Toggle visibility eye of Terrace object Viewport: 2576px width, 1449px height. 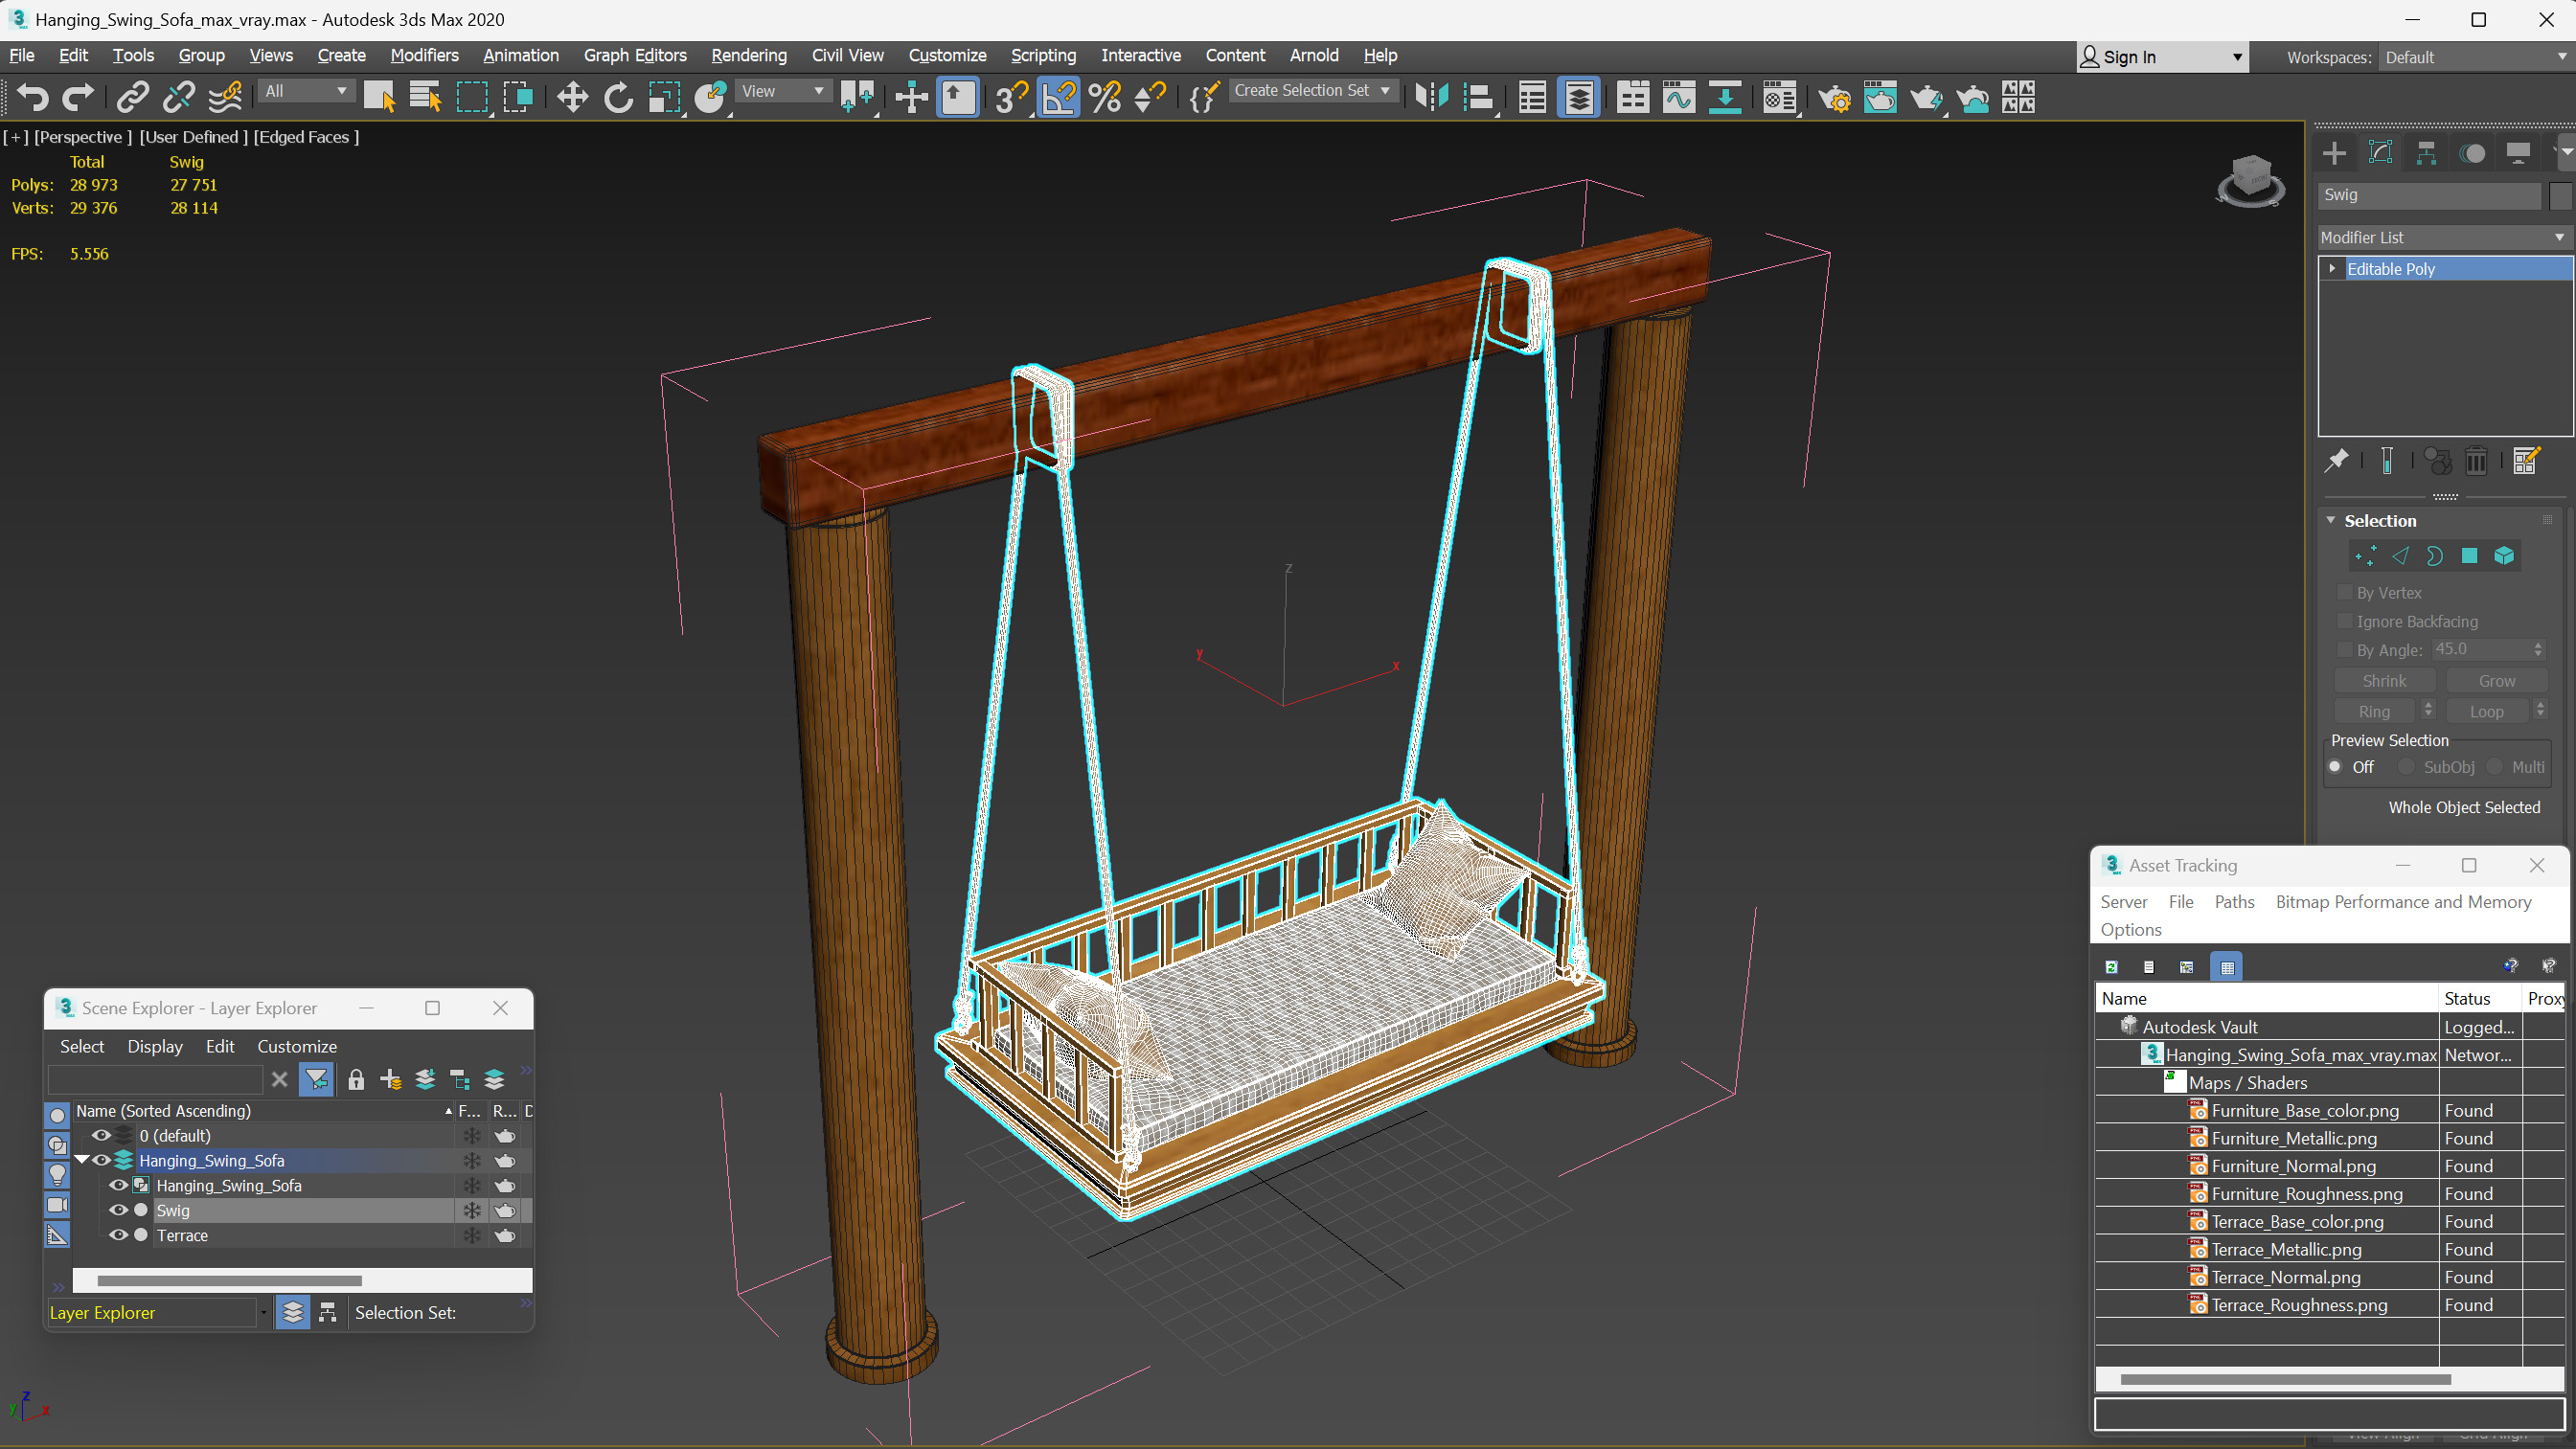[x=118, y=1235]
